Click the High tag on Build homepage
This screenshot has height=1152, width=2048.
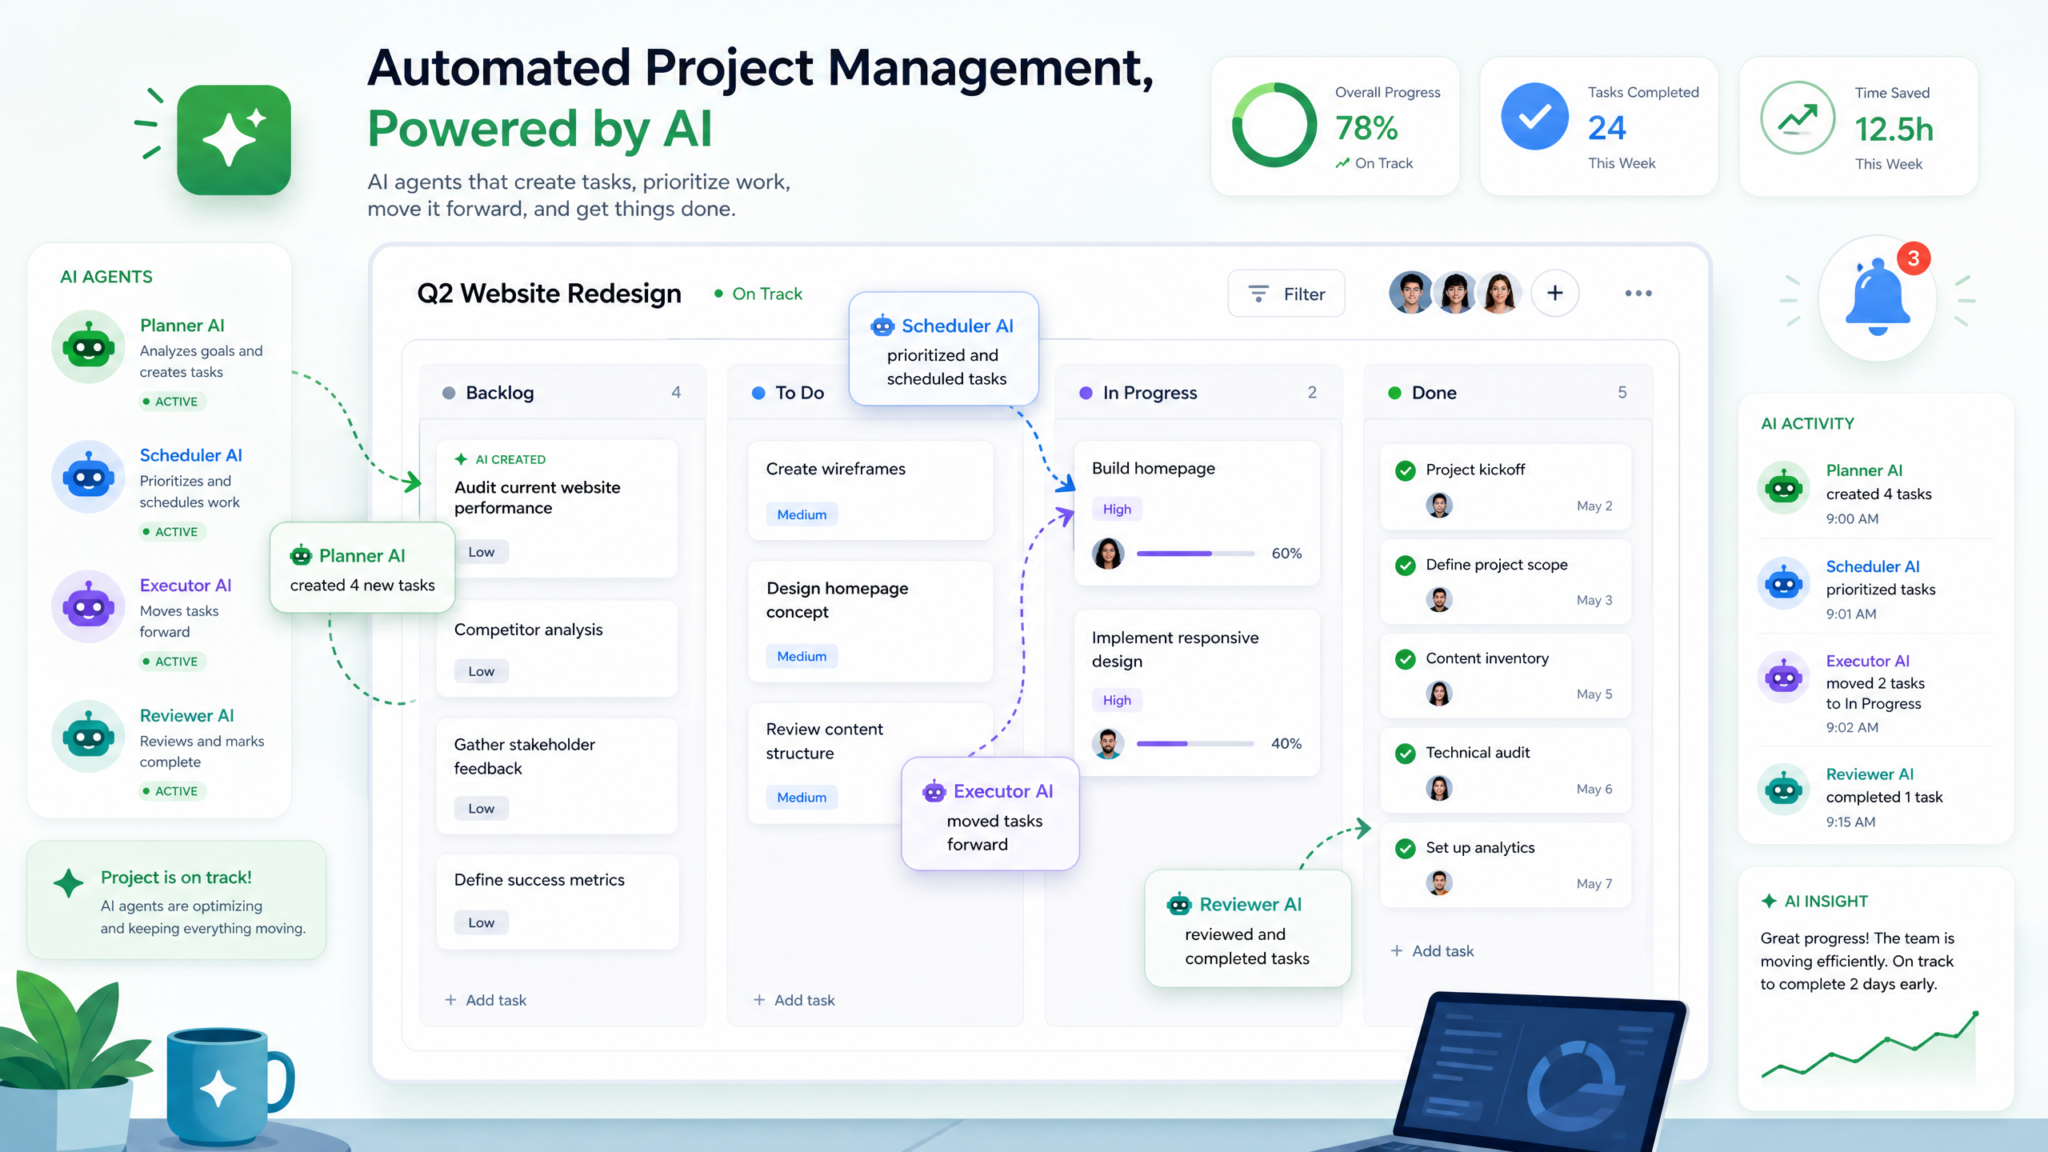pyautogui.click(x=1117, y=509)
